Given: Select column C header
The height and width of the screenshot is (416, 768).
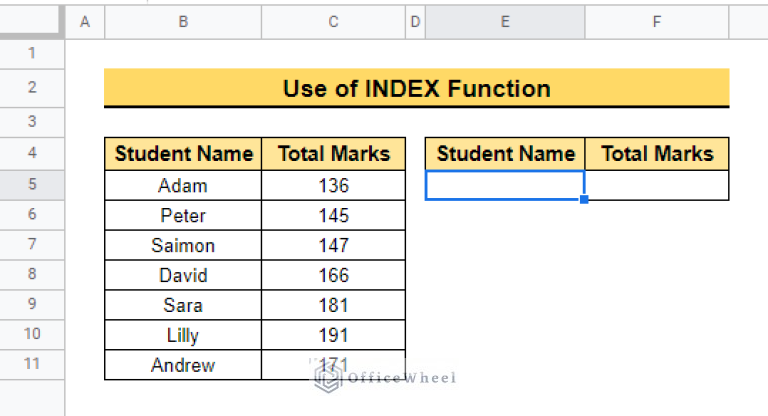Looking at the screenshot, I should [334, 22].
